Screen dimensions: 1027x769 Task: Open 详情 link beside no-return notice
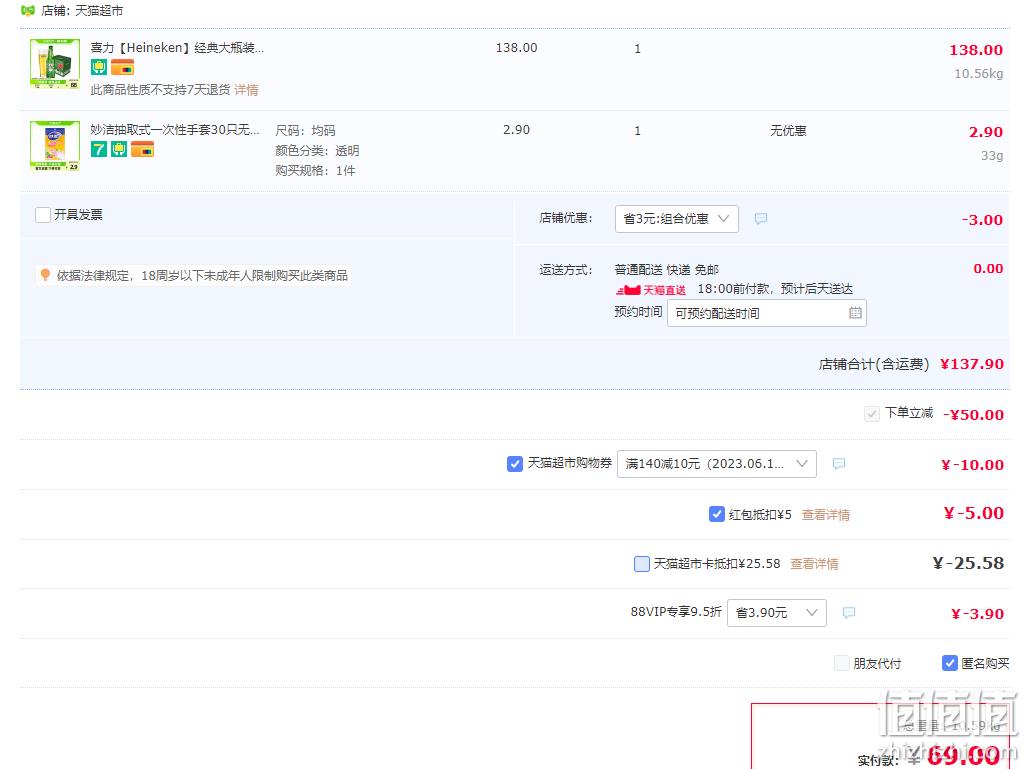246,90
